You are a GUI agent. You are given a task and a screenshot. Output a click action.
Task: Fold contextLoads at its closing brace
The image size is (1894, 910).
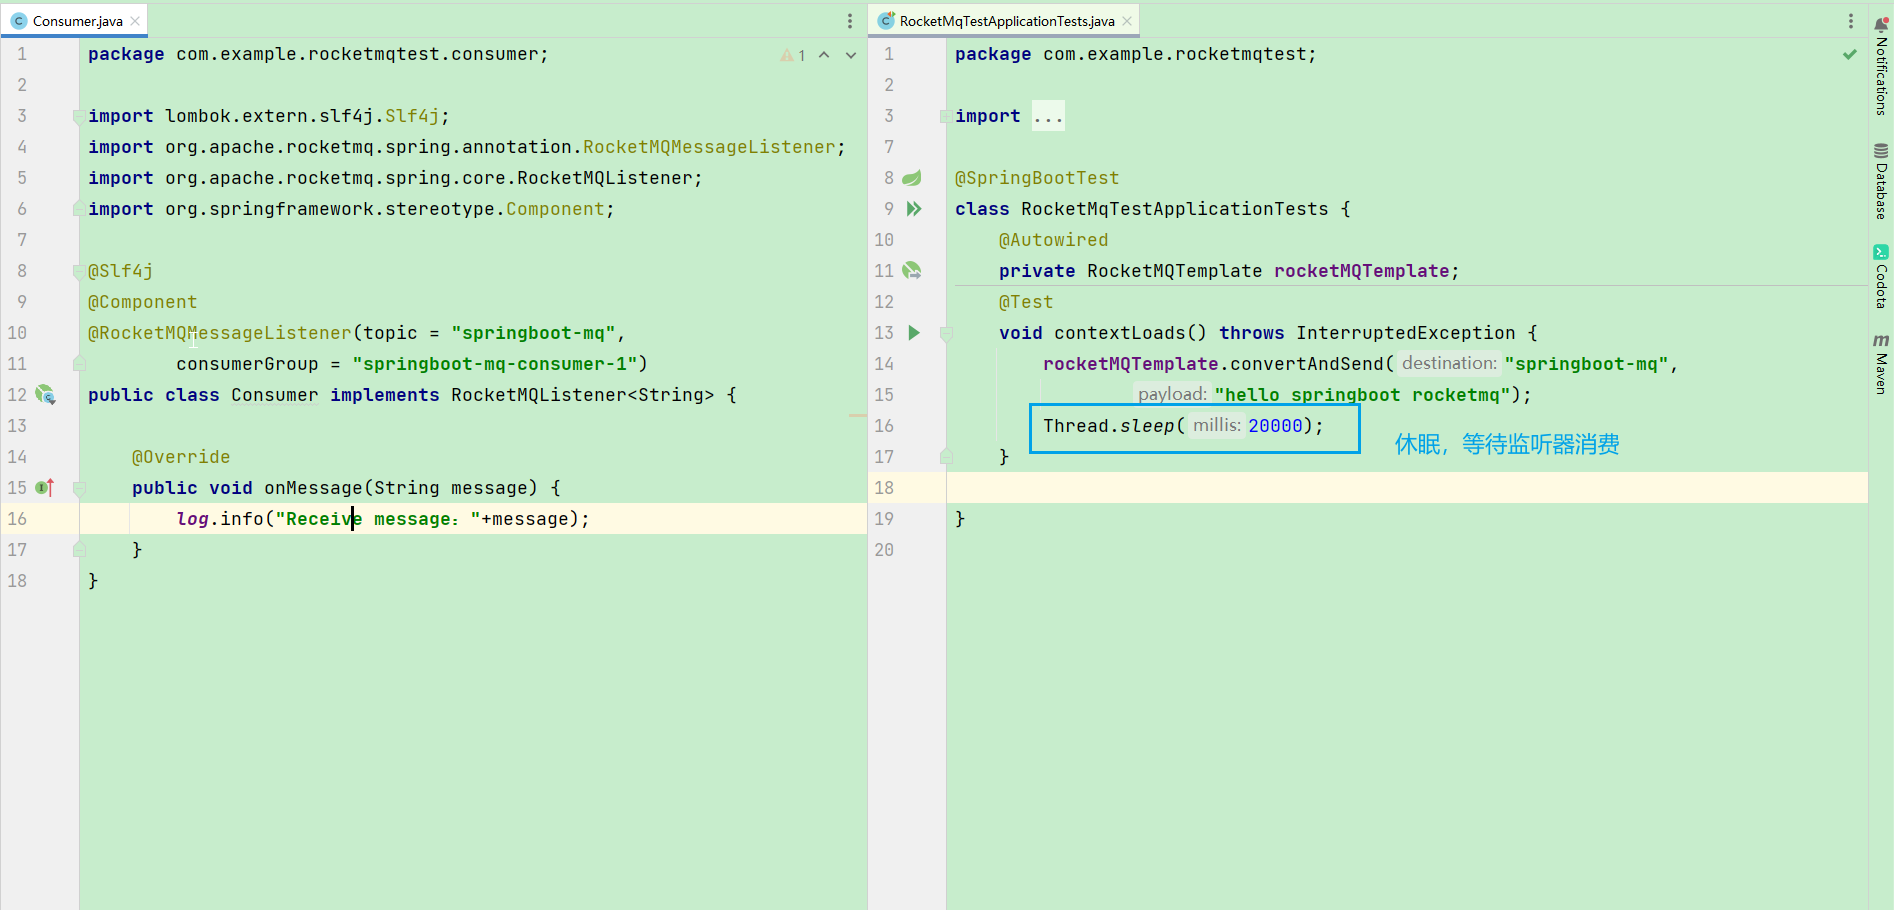[x=946, y=457]
